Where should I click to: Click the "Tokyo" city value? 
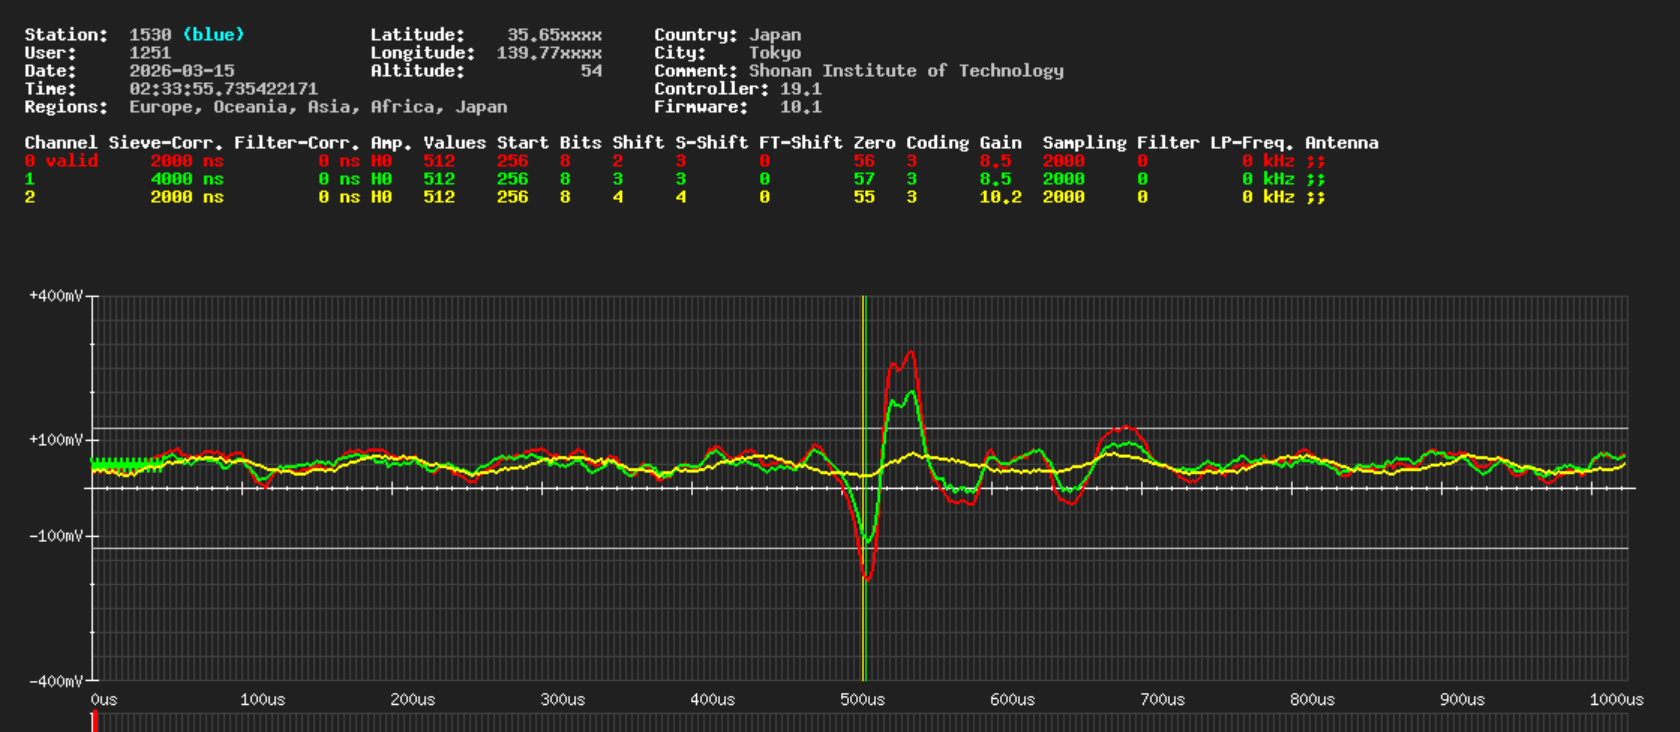[x=775, y=53]
